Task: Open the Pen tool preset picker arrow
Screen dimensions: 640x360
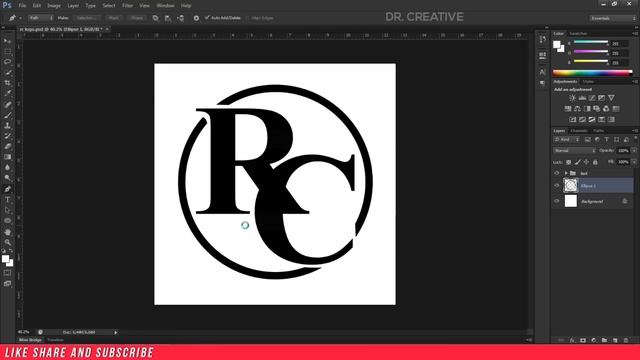Action: 20,18
